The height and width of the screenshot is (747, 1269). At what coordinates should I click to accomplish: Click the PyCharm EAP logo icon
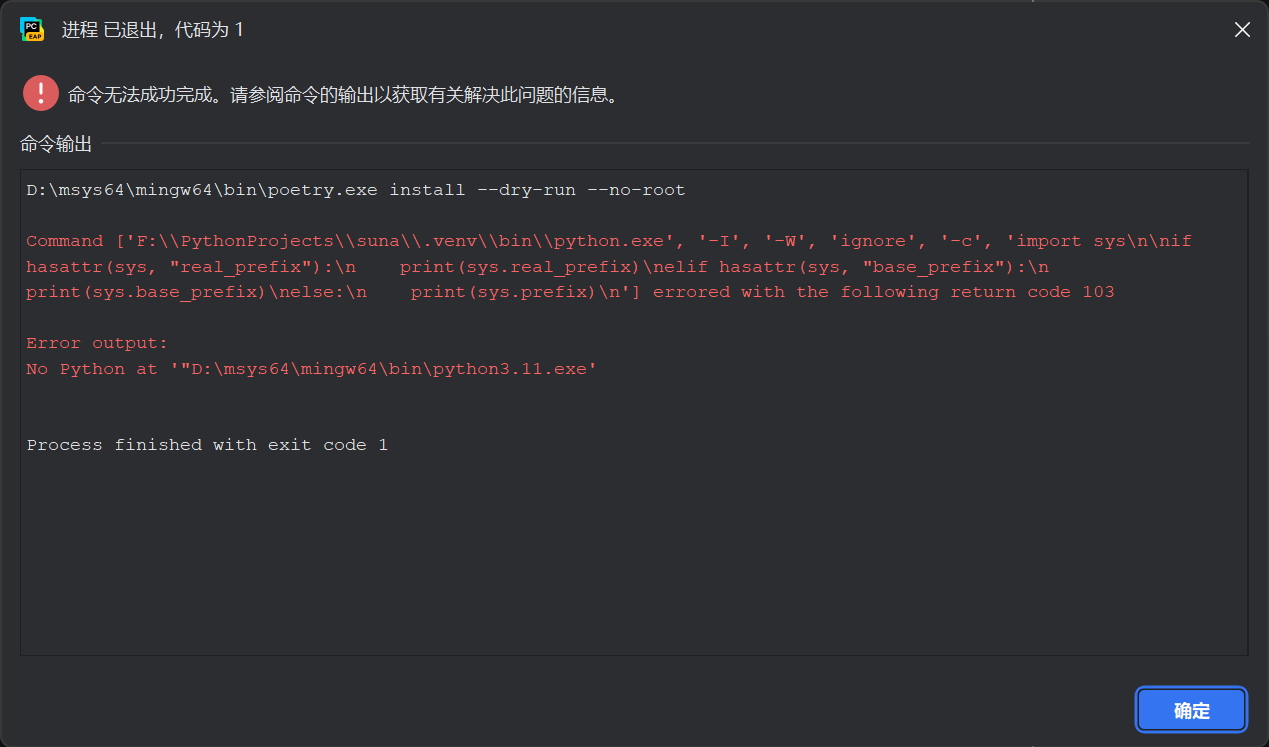pyautogui.click(x=32, y=29)
